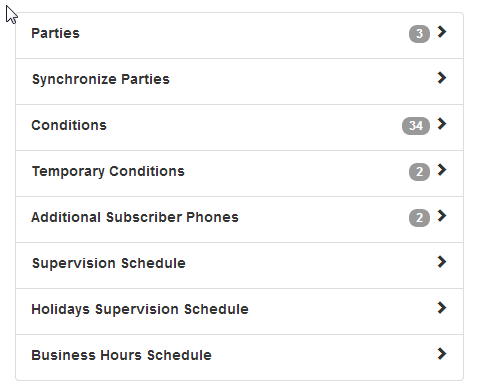Viewport: 484px width, 389px height.
Task: Click the chevron arrow next to Parties
Action: coord(442,32)
